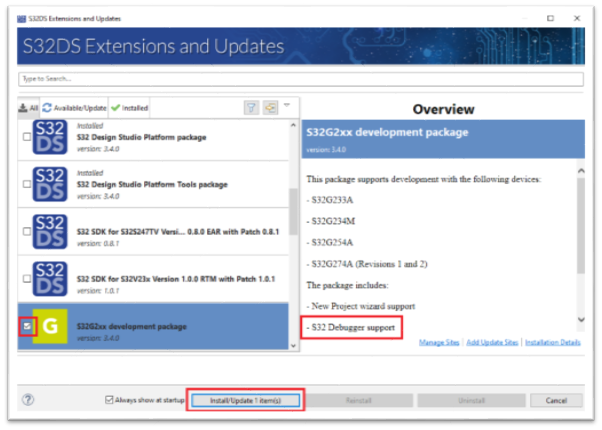Check the S32 SDK for S32S247TV checkbox
The image size is (602, 430).
(27, 231)
